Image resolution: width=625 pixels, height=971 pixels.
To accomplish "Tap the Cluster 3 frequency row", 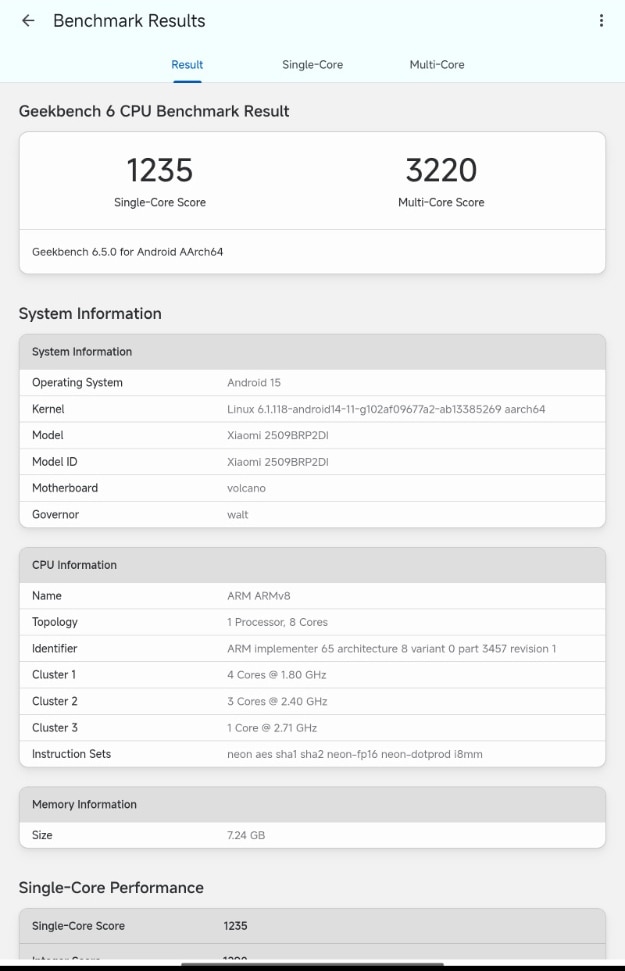I will pyautogui.click(x=312, y=728).
